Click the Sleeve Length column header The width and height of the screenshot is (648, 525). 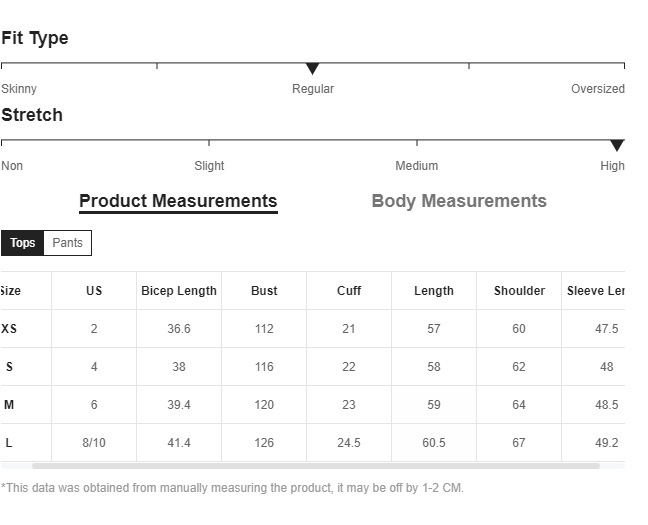click(x=595, y=291)
